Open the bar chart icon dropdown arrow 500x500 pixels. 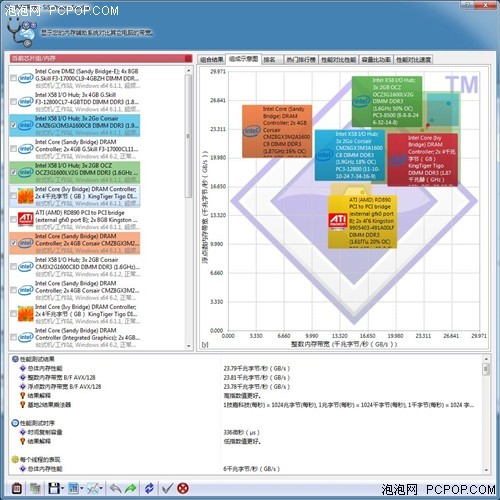[x=82, y=489]
